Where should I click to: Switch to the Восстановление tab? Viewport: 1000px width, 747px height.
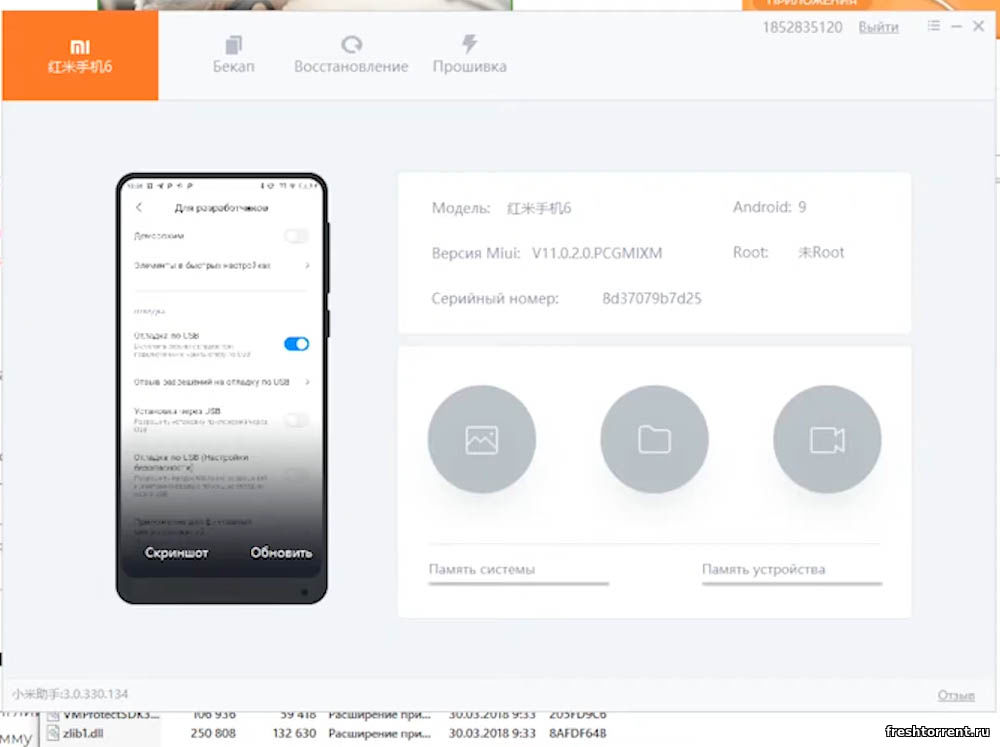351,55
